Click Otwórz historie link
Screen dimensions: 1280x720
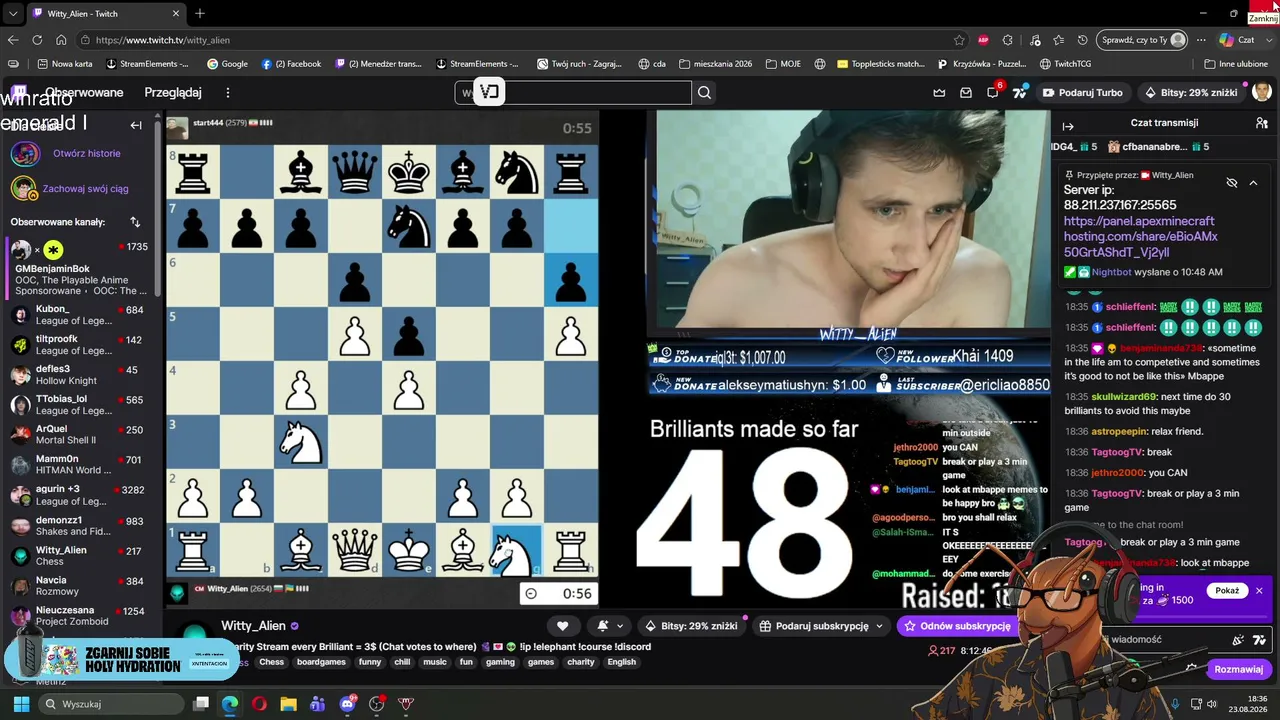(87, 153)
